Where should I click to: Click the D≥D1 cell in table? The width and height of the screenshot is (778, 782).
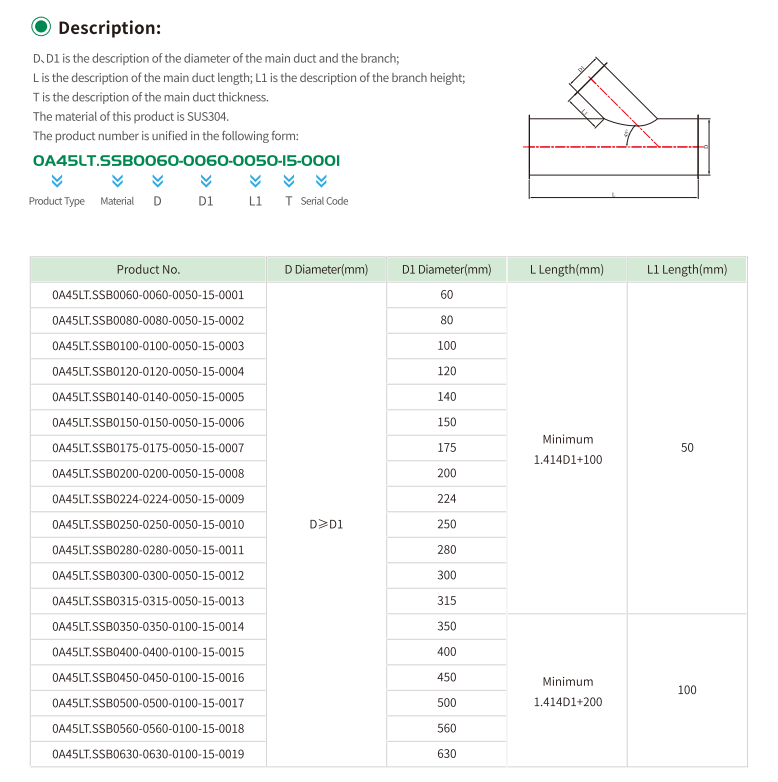326,525
